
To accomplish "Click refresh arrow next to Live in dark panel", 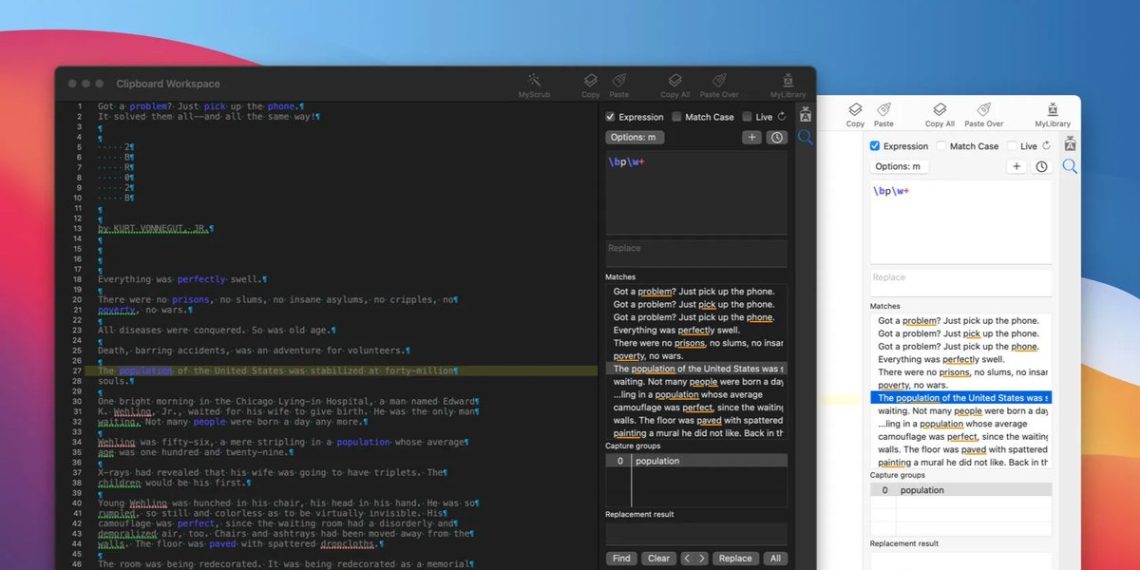I will (782, 117).
